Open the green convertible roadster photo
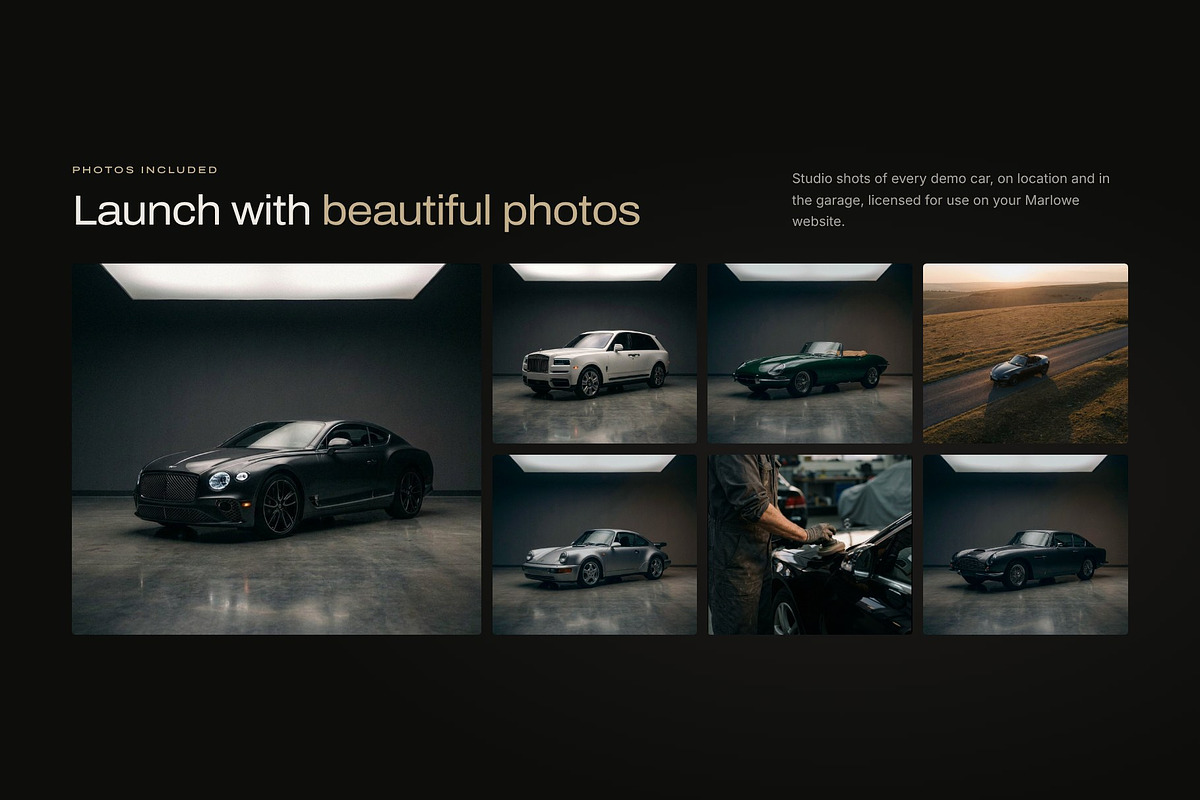The image size is (1200, 800). pyautogui.click(x=810, y=353)
